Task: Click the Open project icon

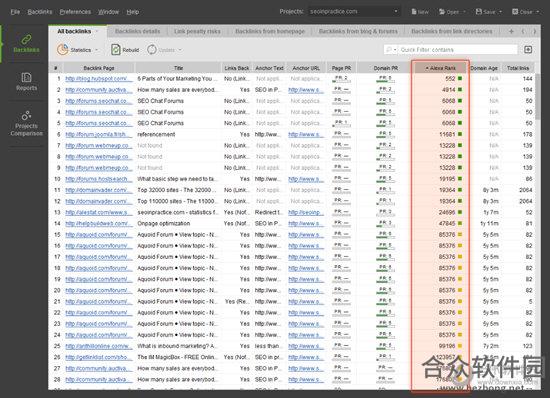Action: [442, 12]
